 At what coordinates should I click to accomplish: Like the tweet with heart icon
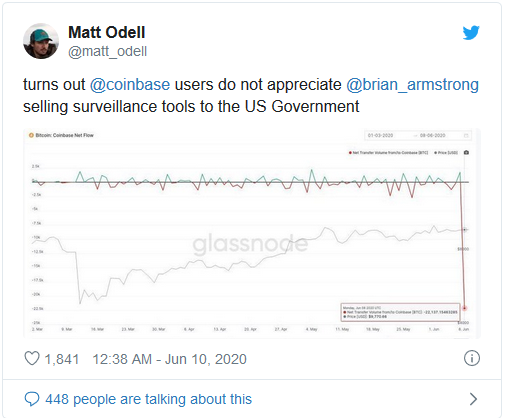coord(32,359)
